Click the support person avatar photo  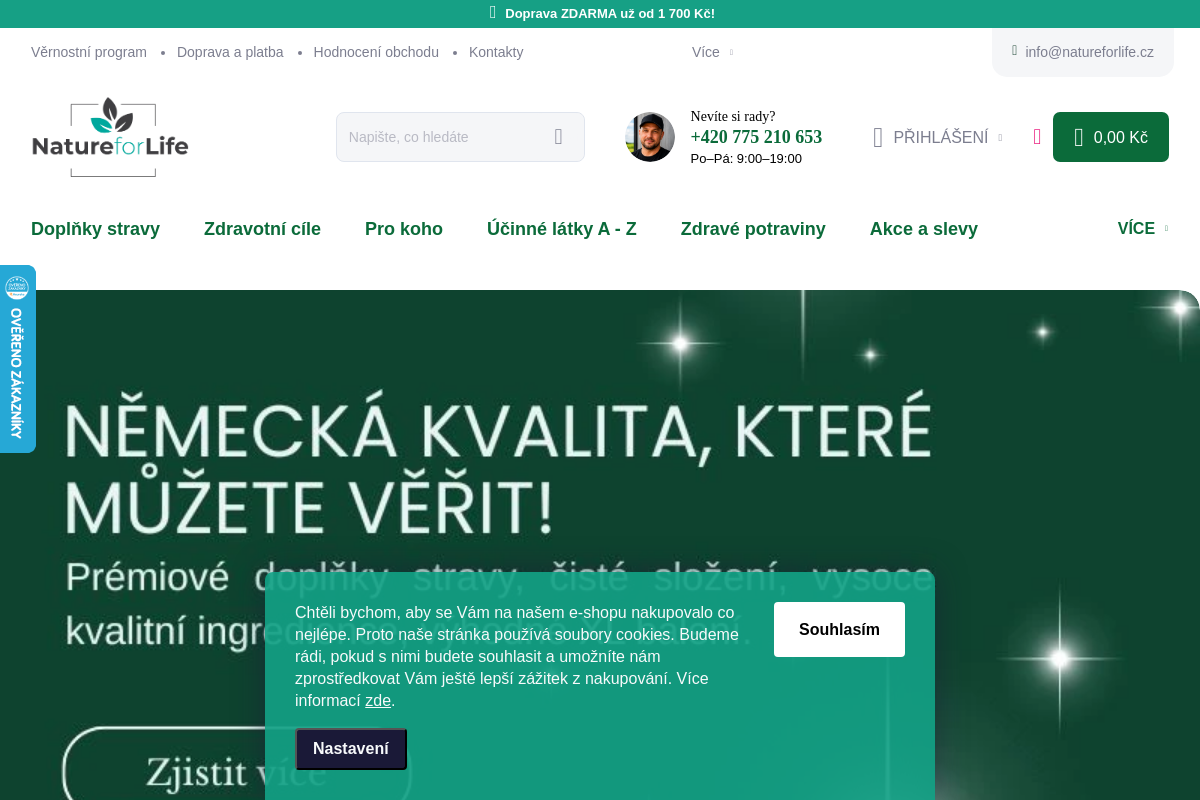click(x=650, y=137)
